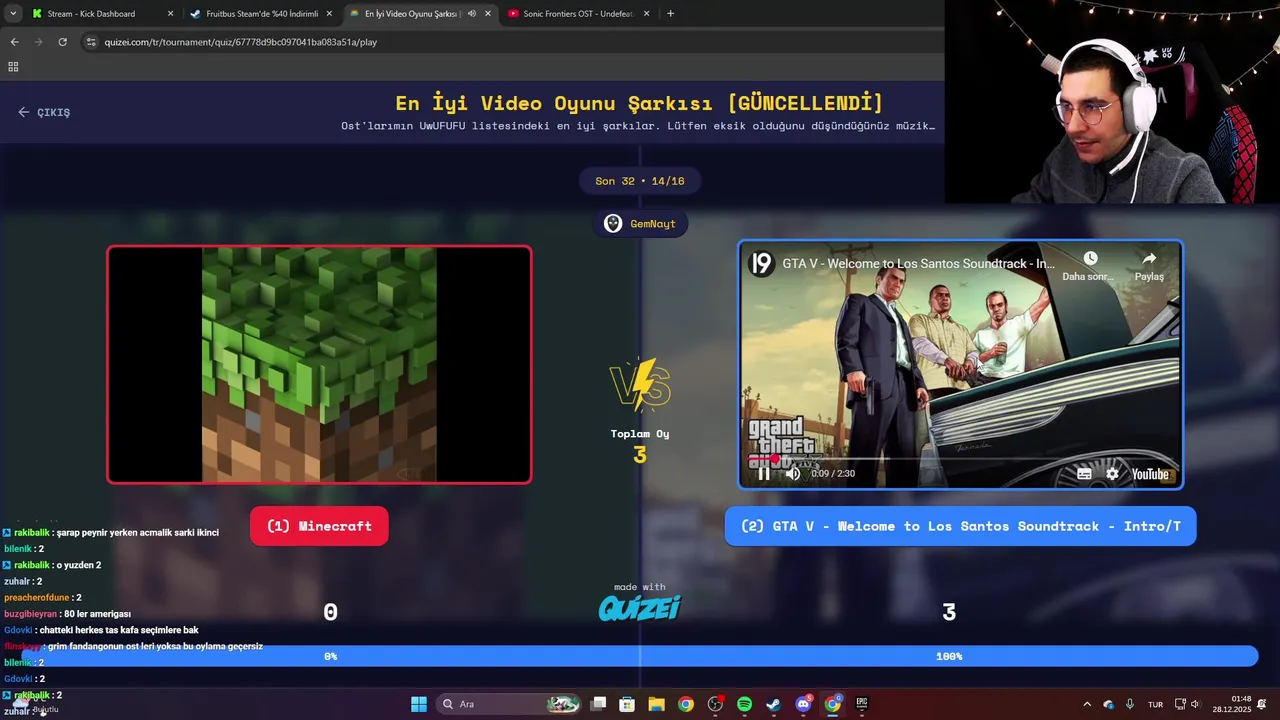Image resolution: width=1280 pixels, height=720 pixels.
Task: Open a new browser tab
Action: pos(670,14)
